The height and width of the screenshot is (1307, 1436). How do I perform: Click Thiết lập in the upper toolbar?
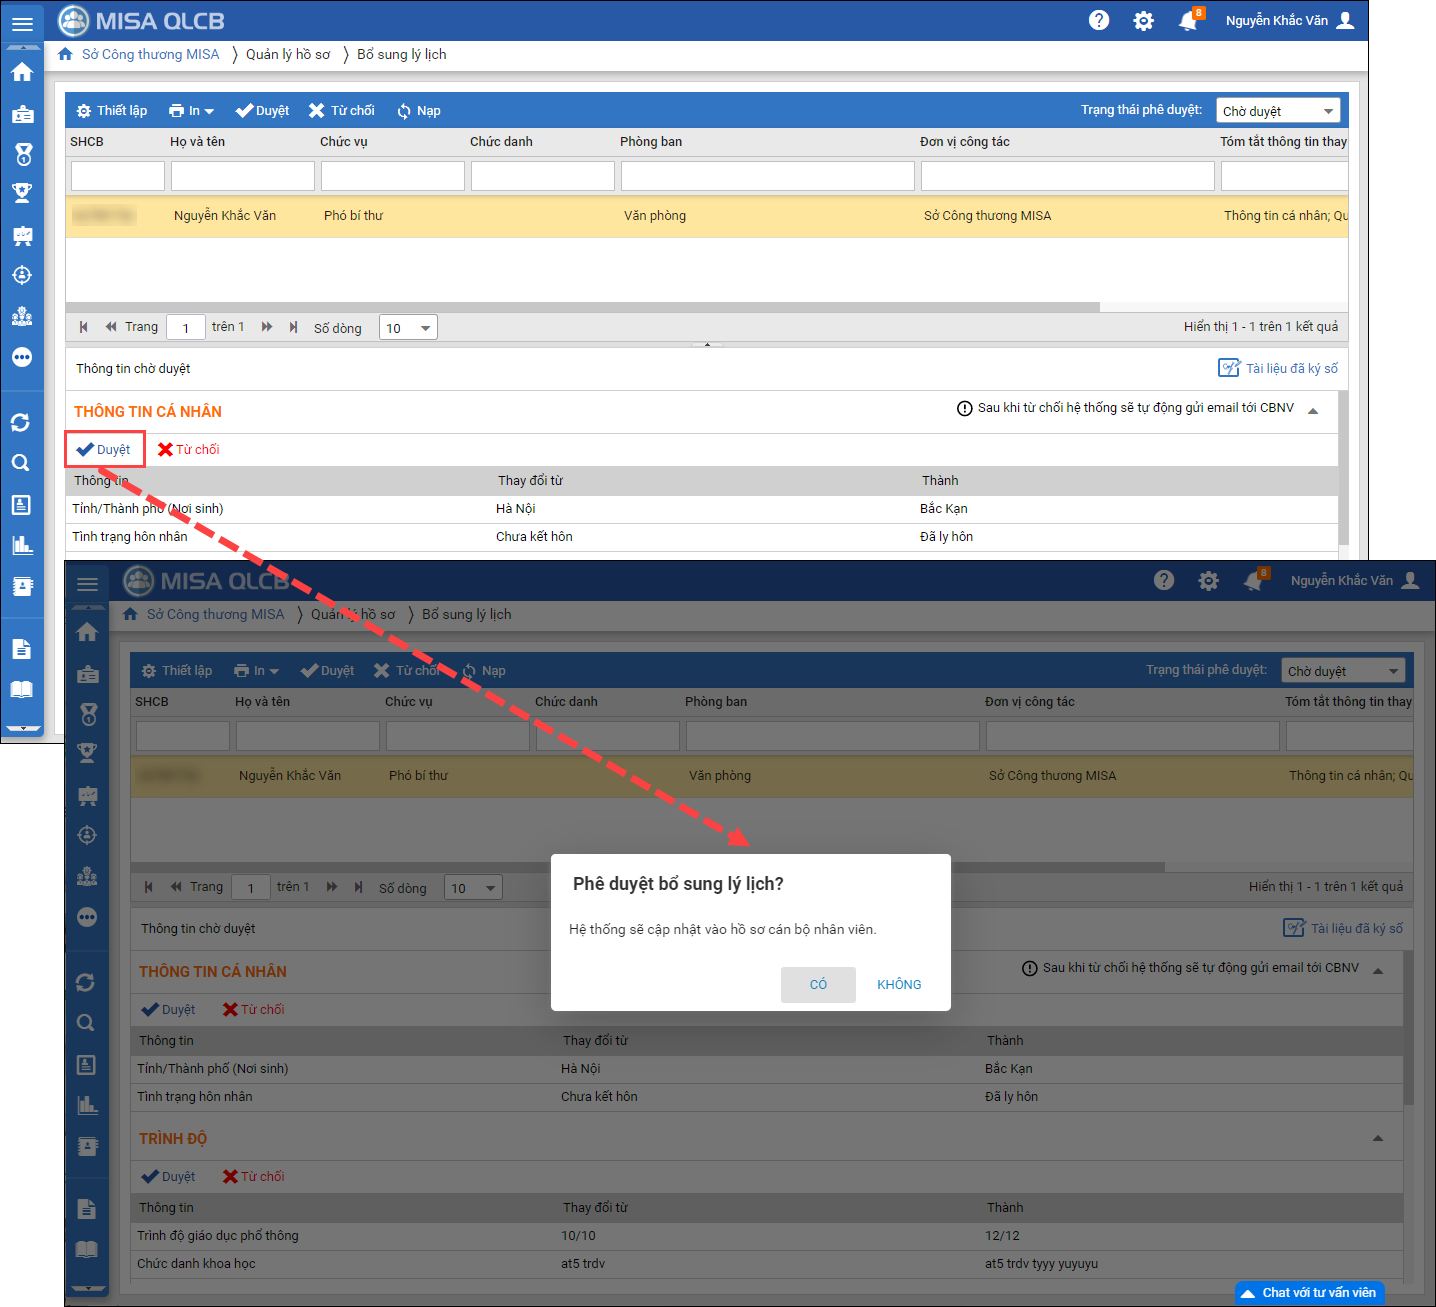pyautogui.click(x=112, y=111)
